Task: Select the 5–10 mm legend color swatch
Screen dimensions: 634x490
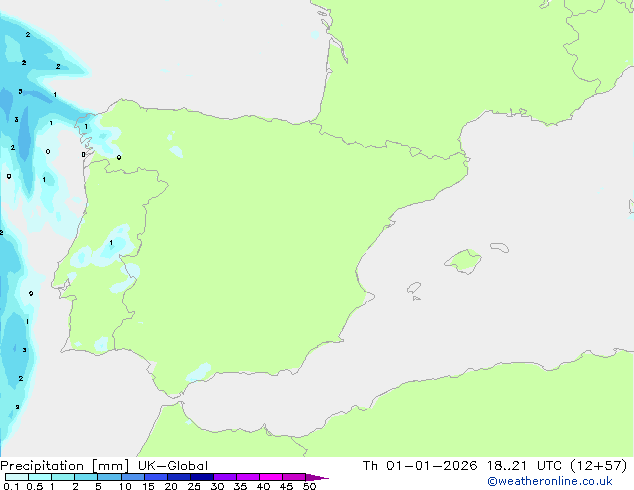Action: (x=109, y=477)
